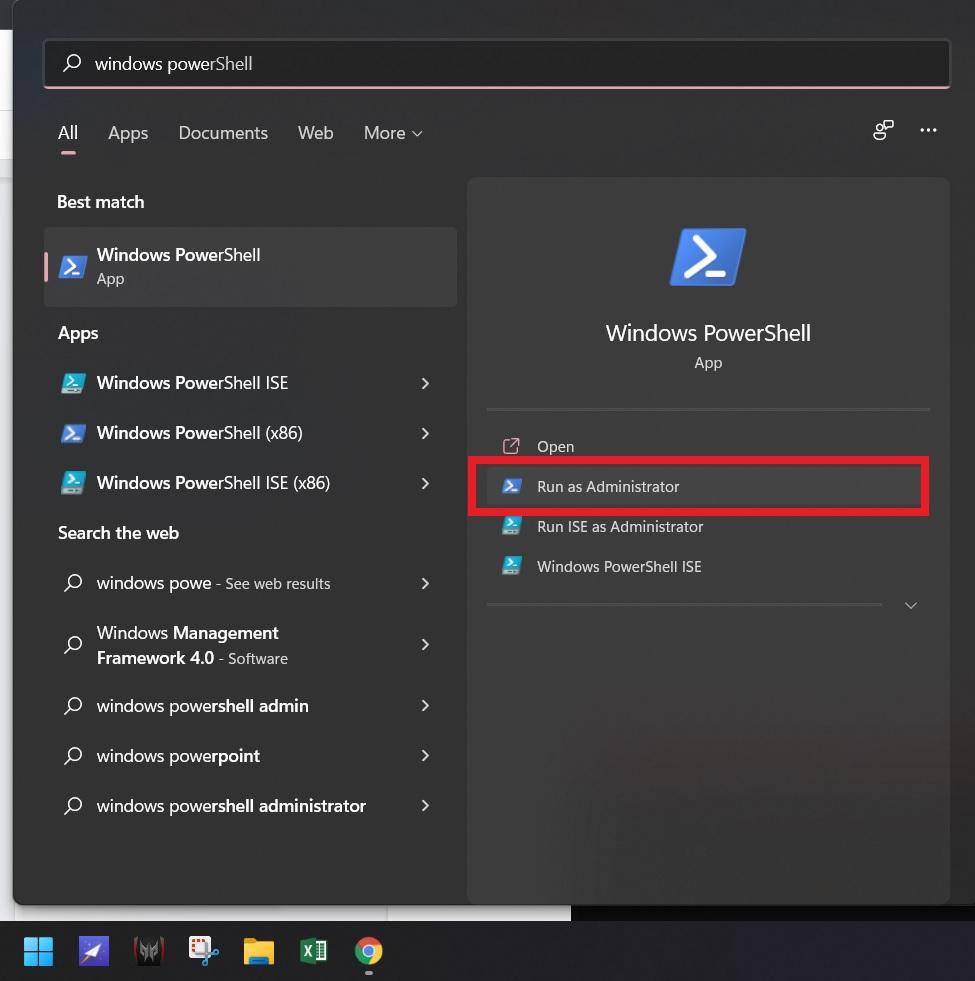Click the large Windows PowerShell icon
Screen dimensions: 975x981
click(x=708, y=257)
